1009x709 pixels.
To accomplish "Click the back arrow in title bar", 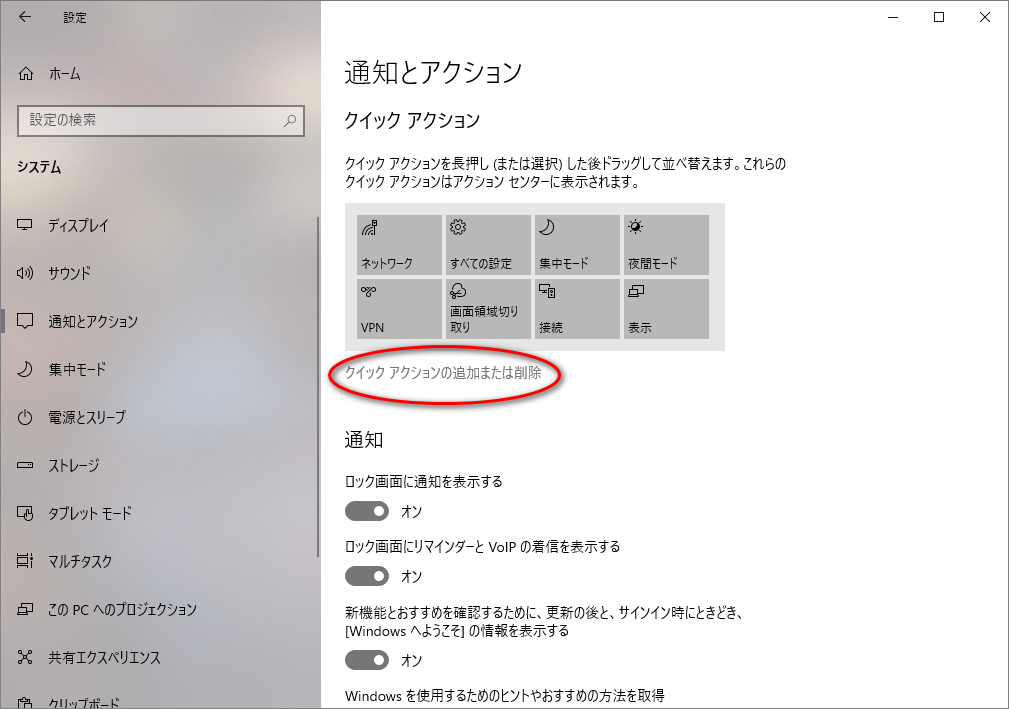I will point(25,17).
